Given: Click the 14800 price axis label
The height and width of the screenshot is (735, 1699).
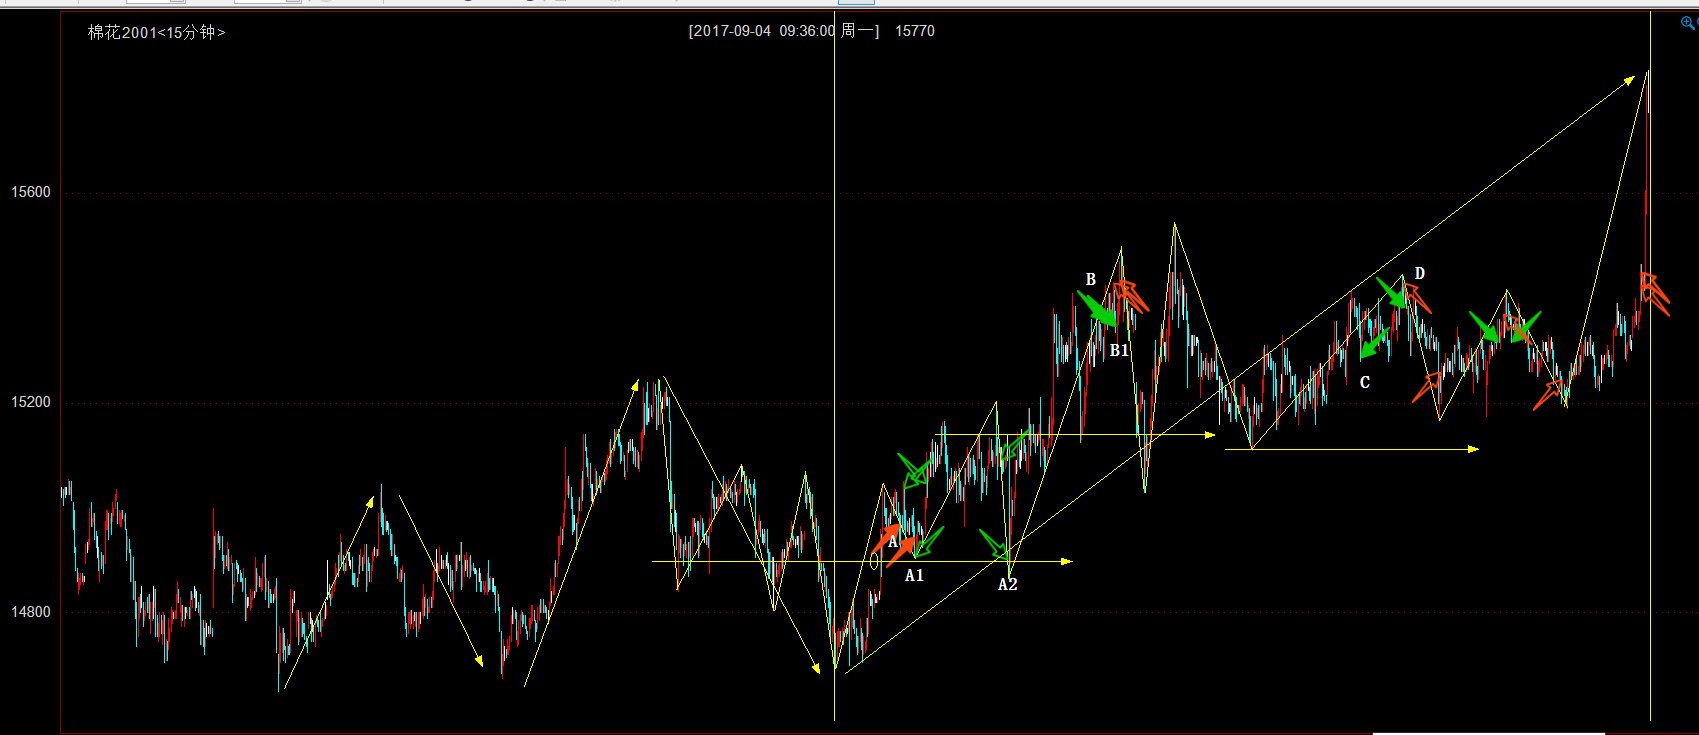Looking at the screenshot, I should click(31, 612).
